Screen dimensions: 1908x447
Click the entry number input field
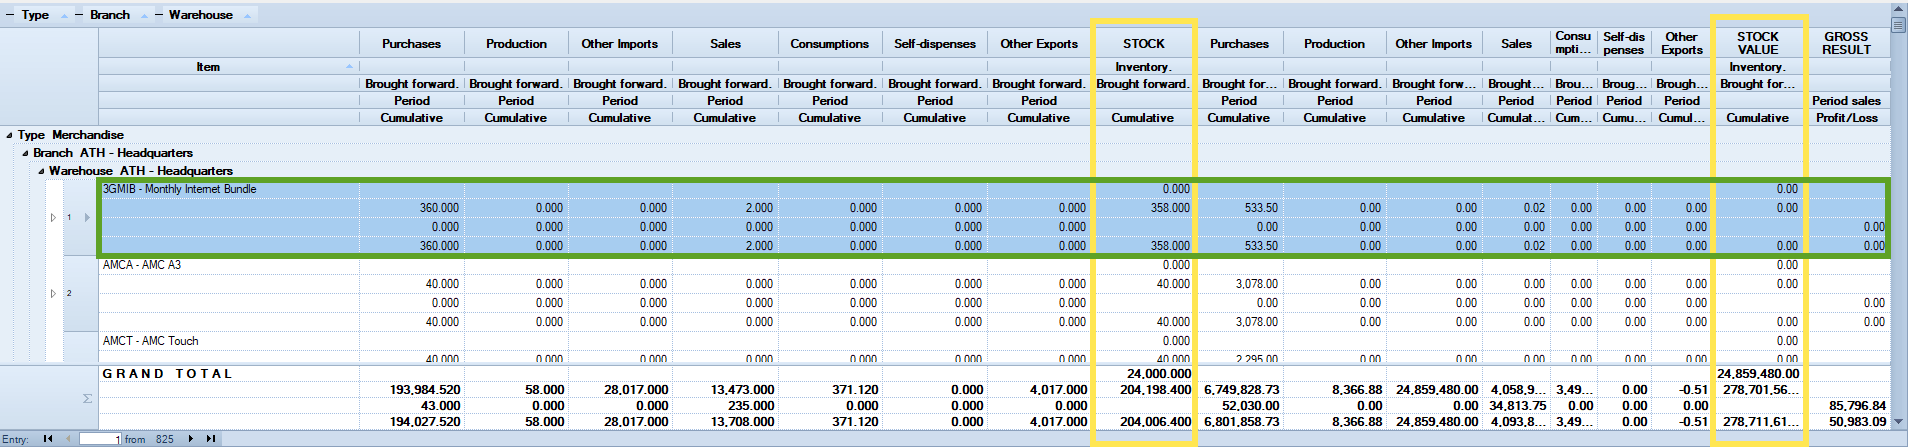100,439
